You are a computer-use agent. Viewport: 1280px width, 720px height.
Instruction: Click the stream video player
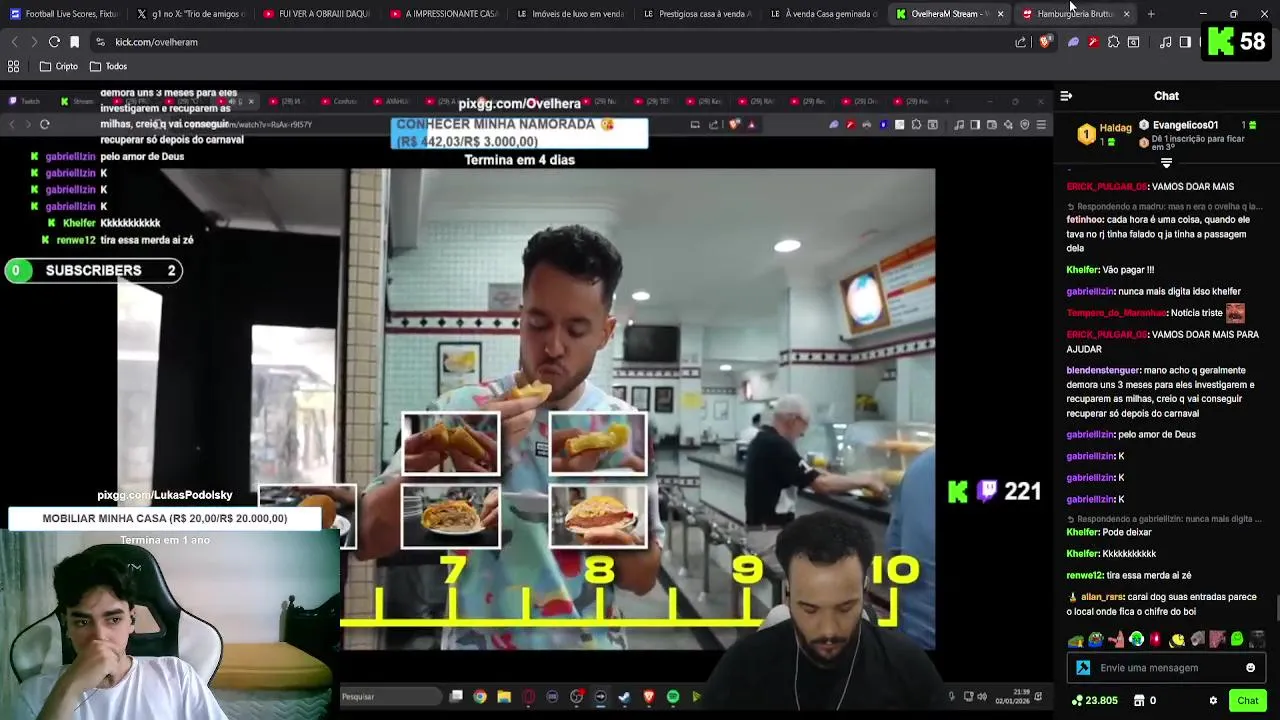[x=526, y=400]
